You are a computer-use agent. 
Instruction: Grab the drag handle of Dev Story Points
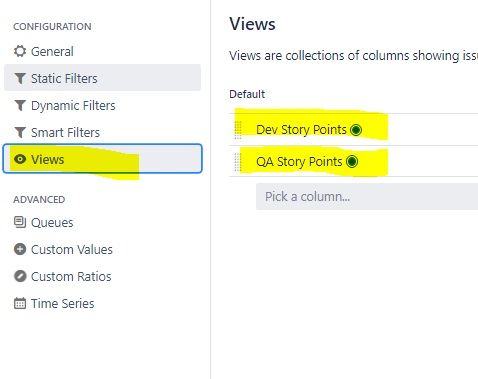(238, 130)
